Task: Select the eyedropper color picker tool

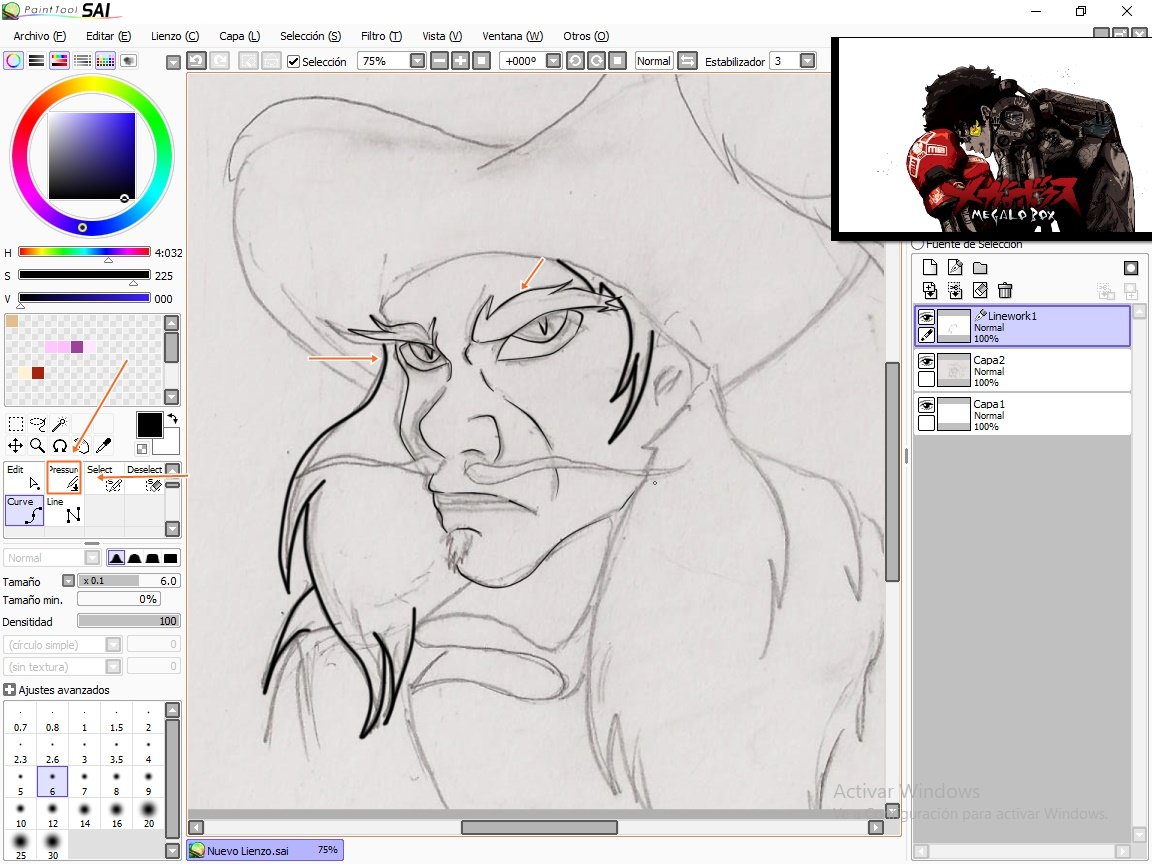Action: point(104,445)
